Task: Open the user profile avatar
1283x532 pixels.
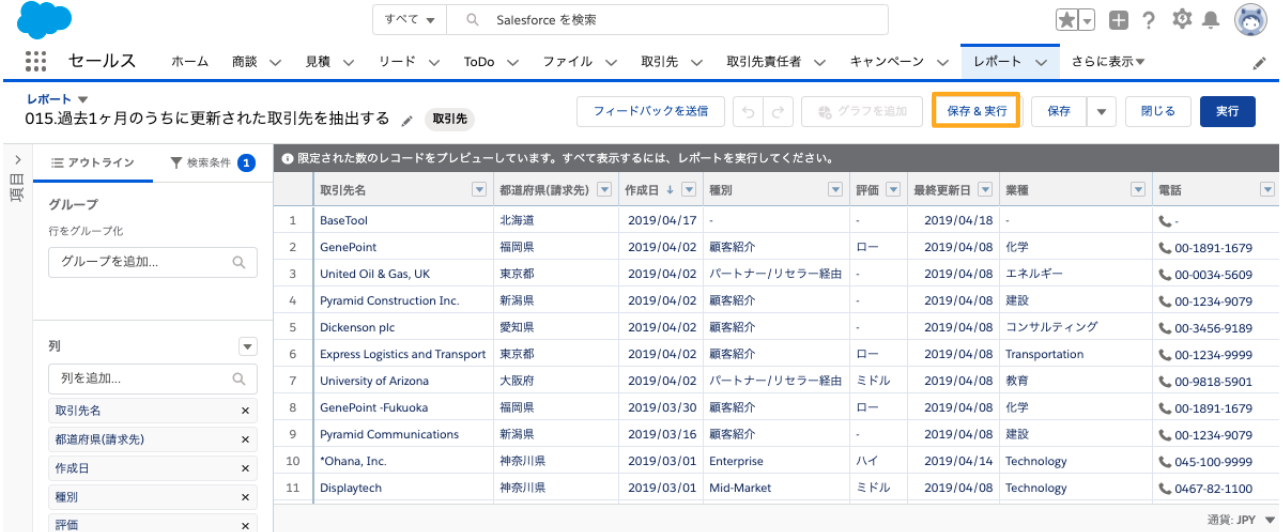Action: tap(1251, 20)
